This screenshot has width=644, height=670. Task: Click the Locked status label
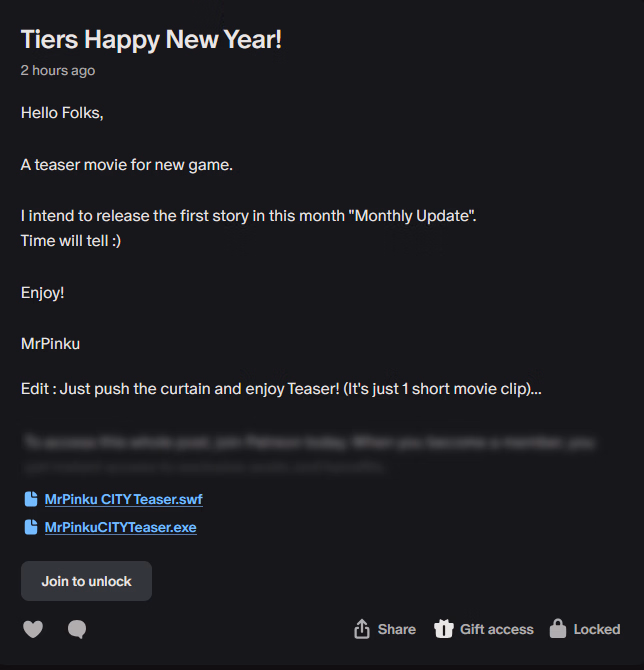tap(597, 629)
